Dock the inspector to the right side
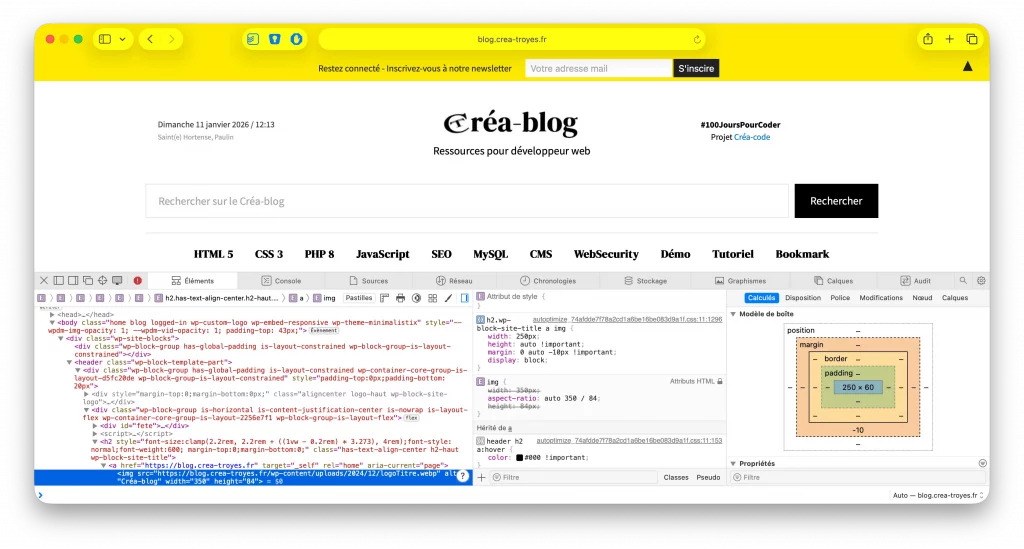Screen dimensions: 1024x549 pyautogui.click(x=73, y=281)
